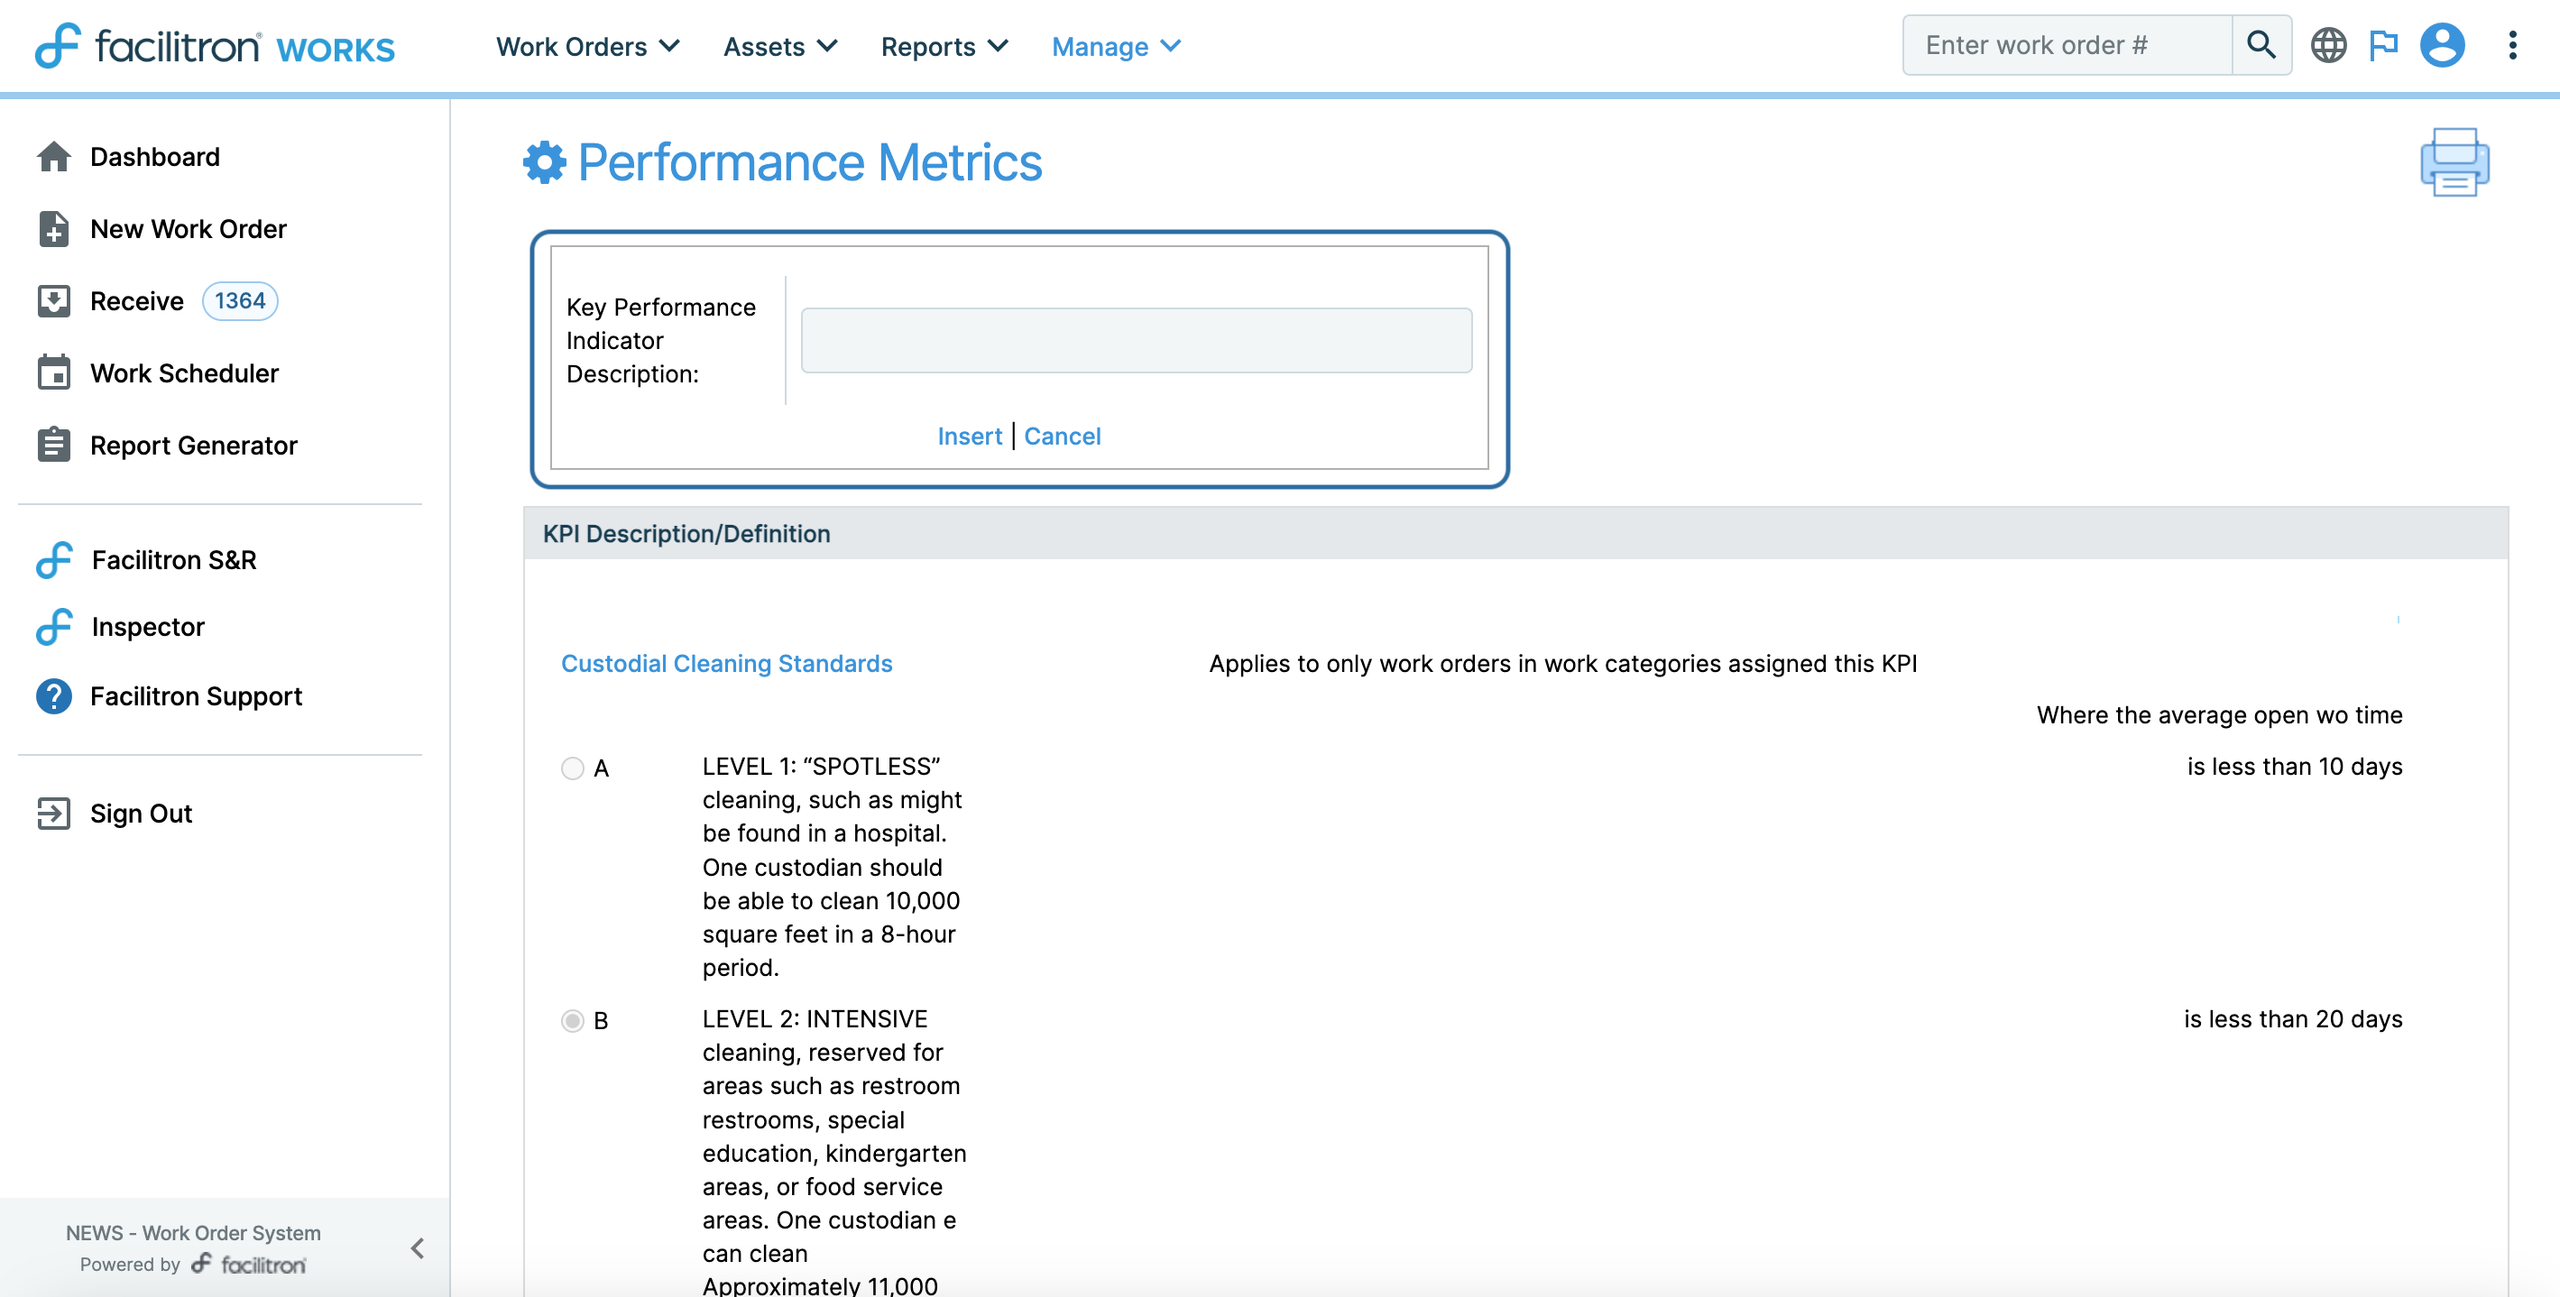
Task: Select radio button A
Action: point(572,768)
